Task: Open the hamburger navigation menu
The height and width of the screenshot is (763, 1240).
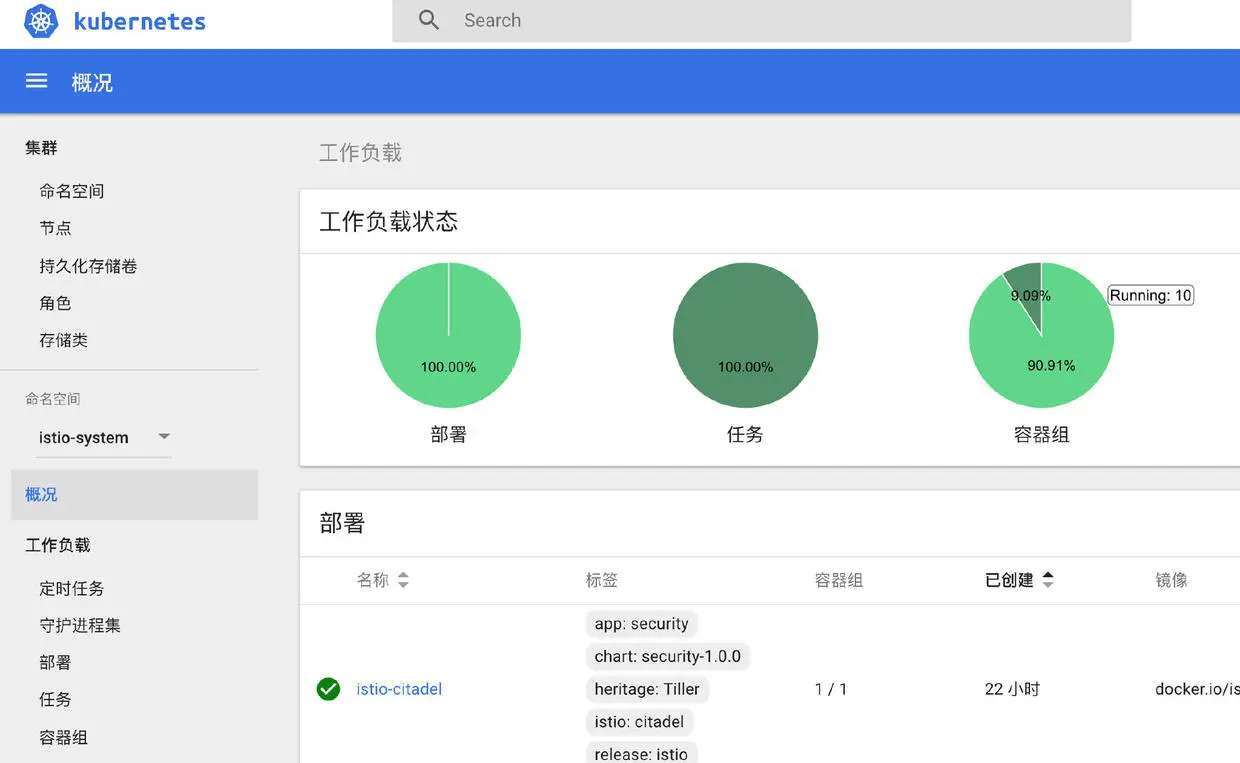Action: (37, 81)
